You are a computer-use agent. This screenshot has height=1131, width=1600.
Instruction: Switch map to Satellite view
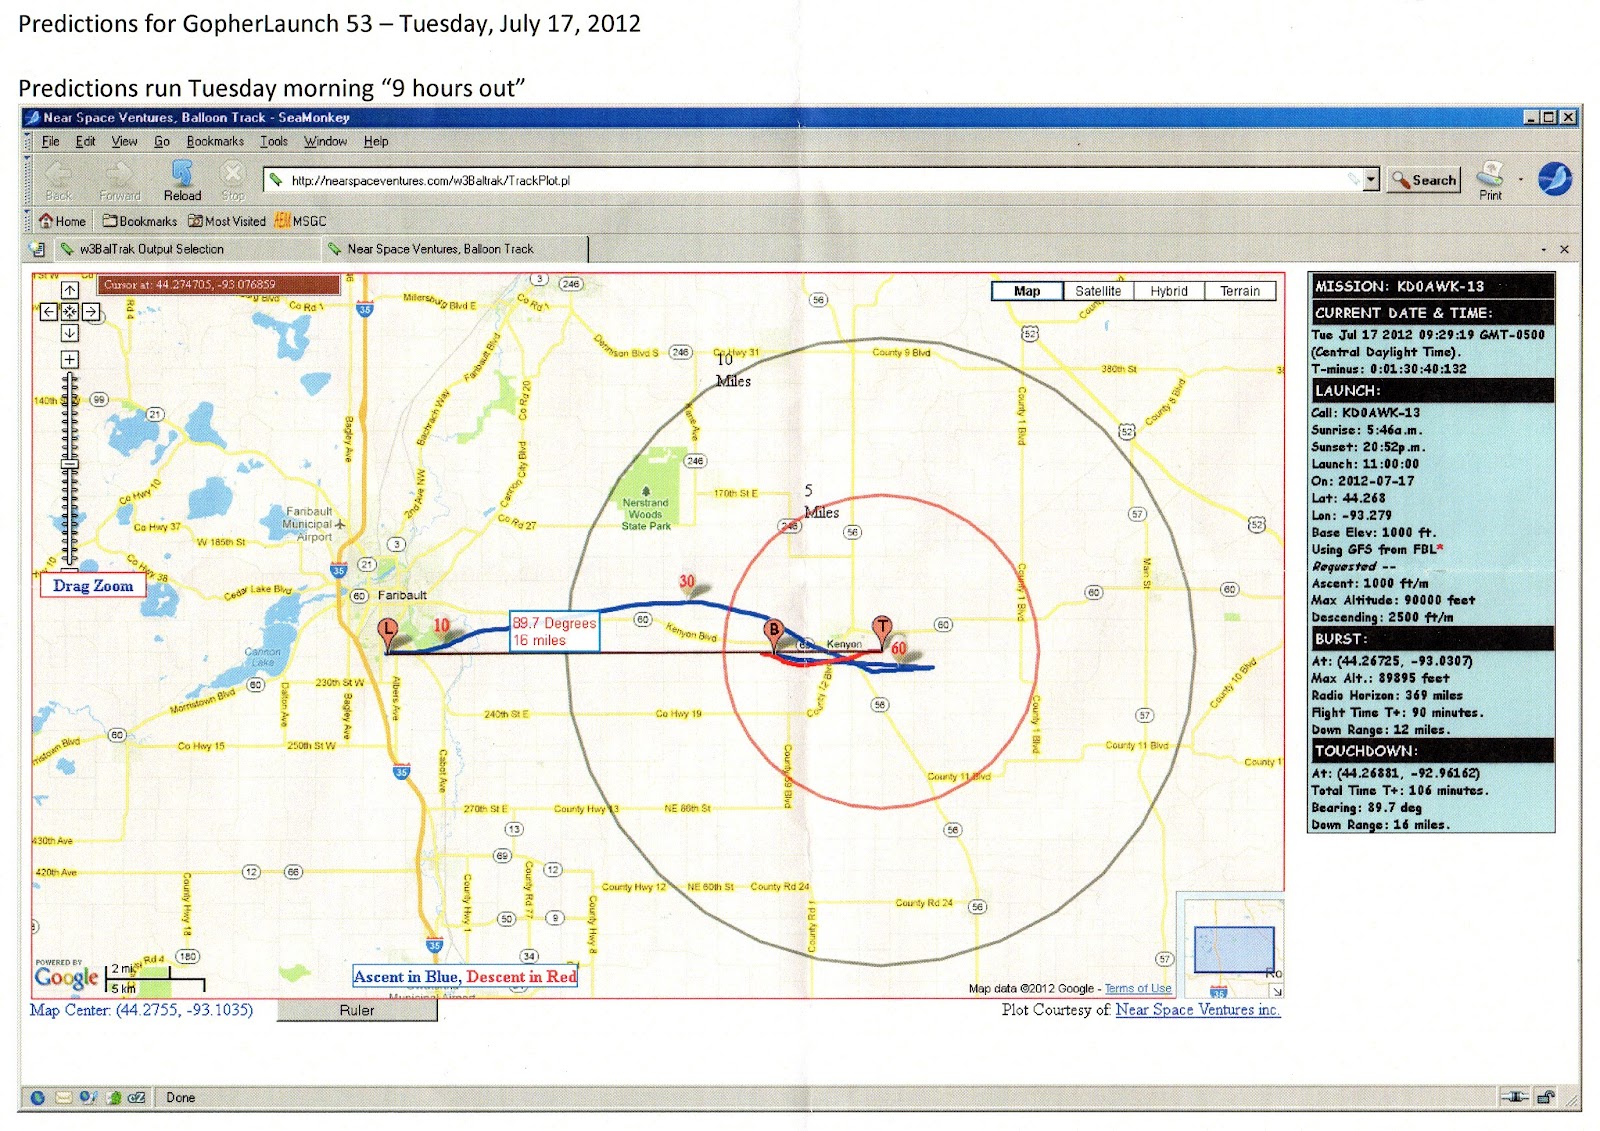tap(1098, 291)
